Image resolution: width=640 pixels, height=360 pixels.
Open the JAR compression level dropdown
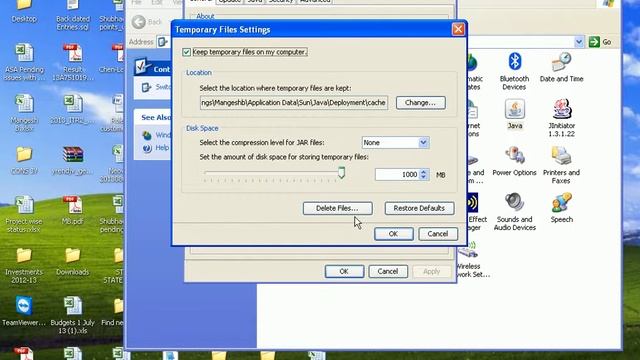point(423,142)
